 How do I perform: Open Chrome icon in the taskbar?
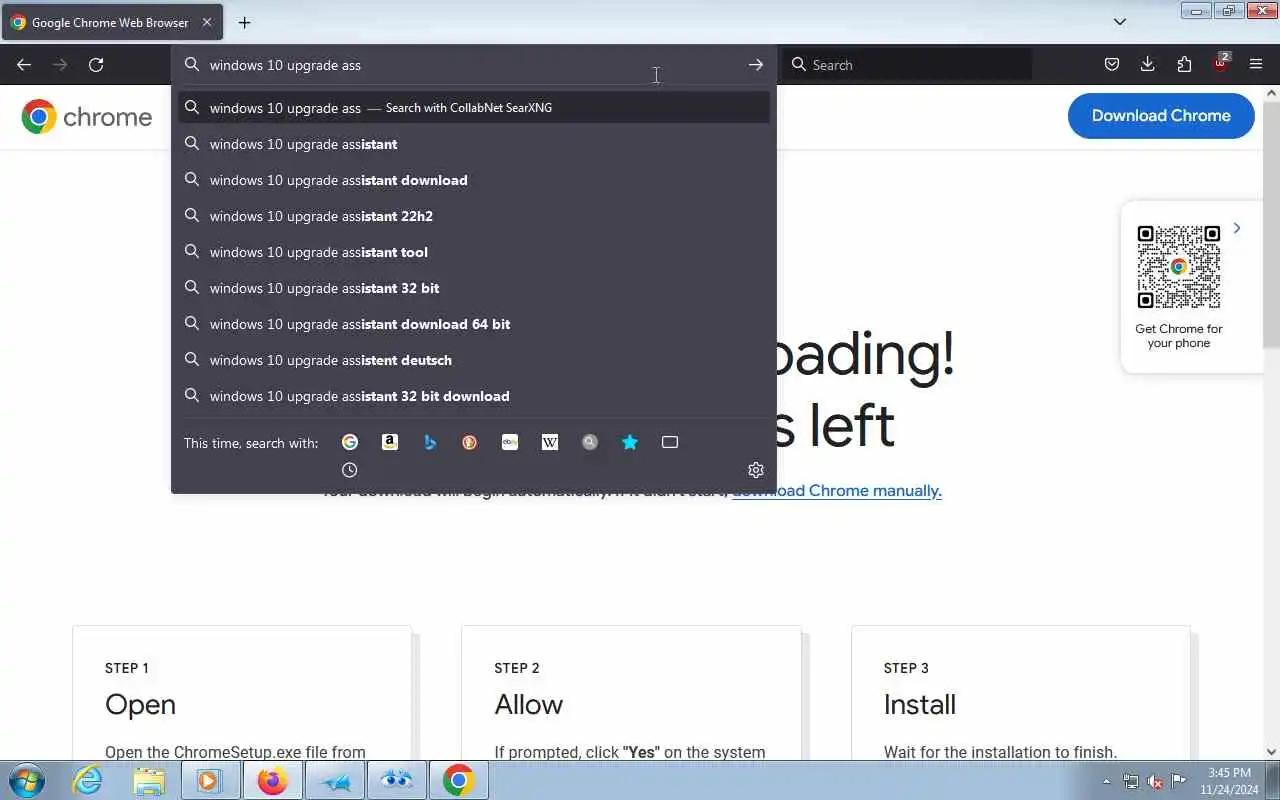click(x=458, y=780)
